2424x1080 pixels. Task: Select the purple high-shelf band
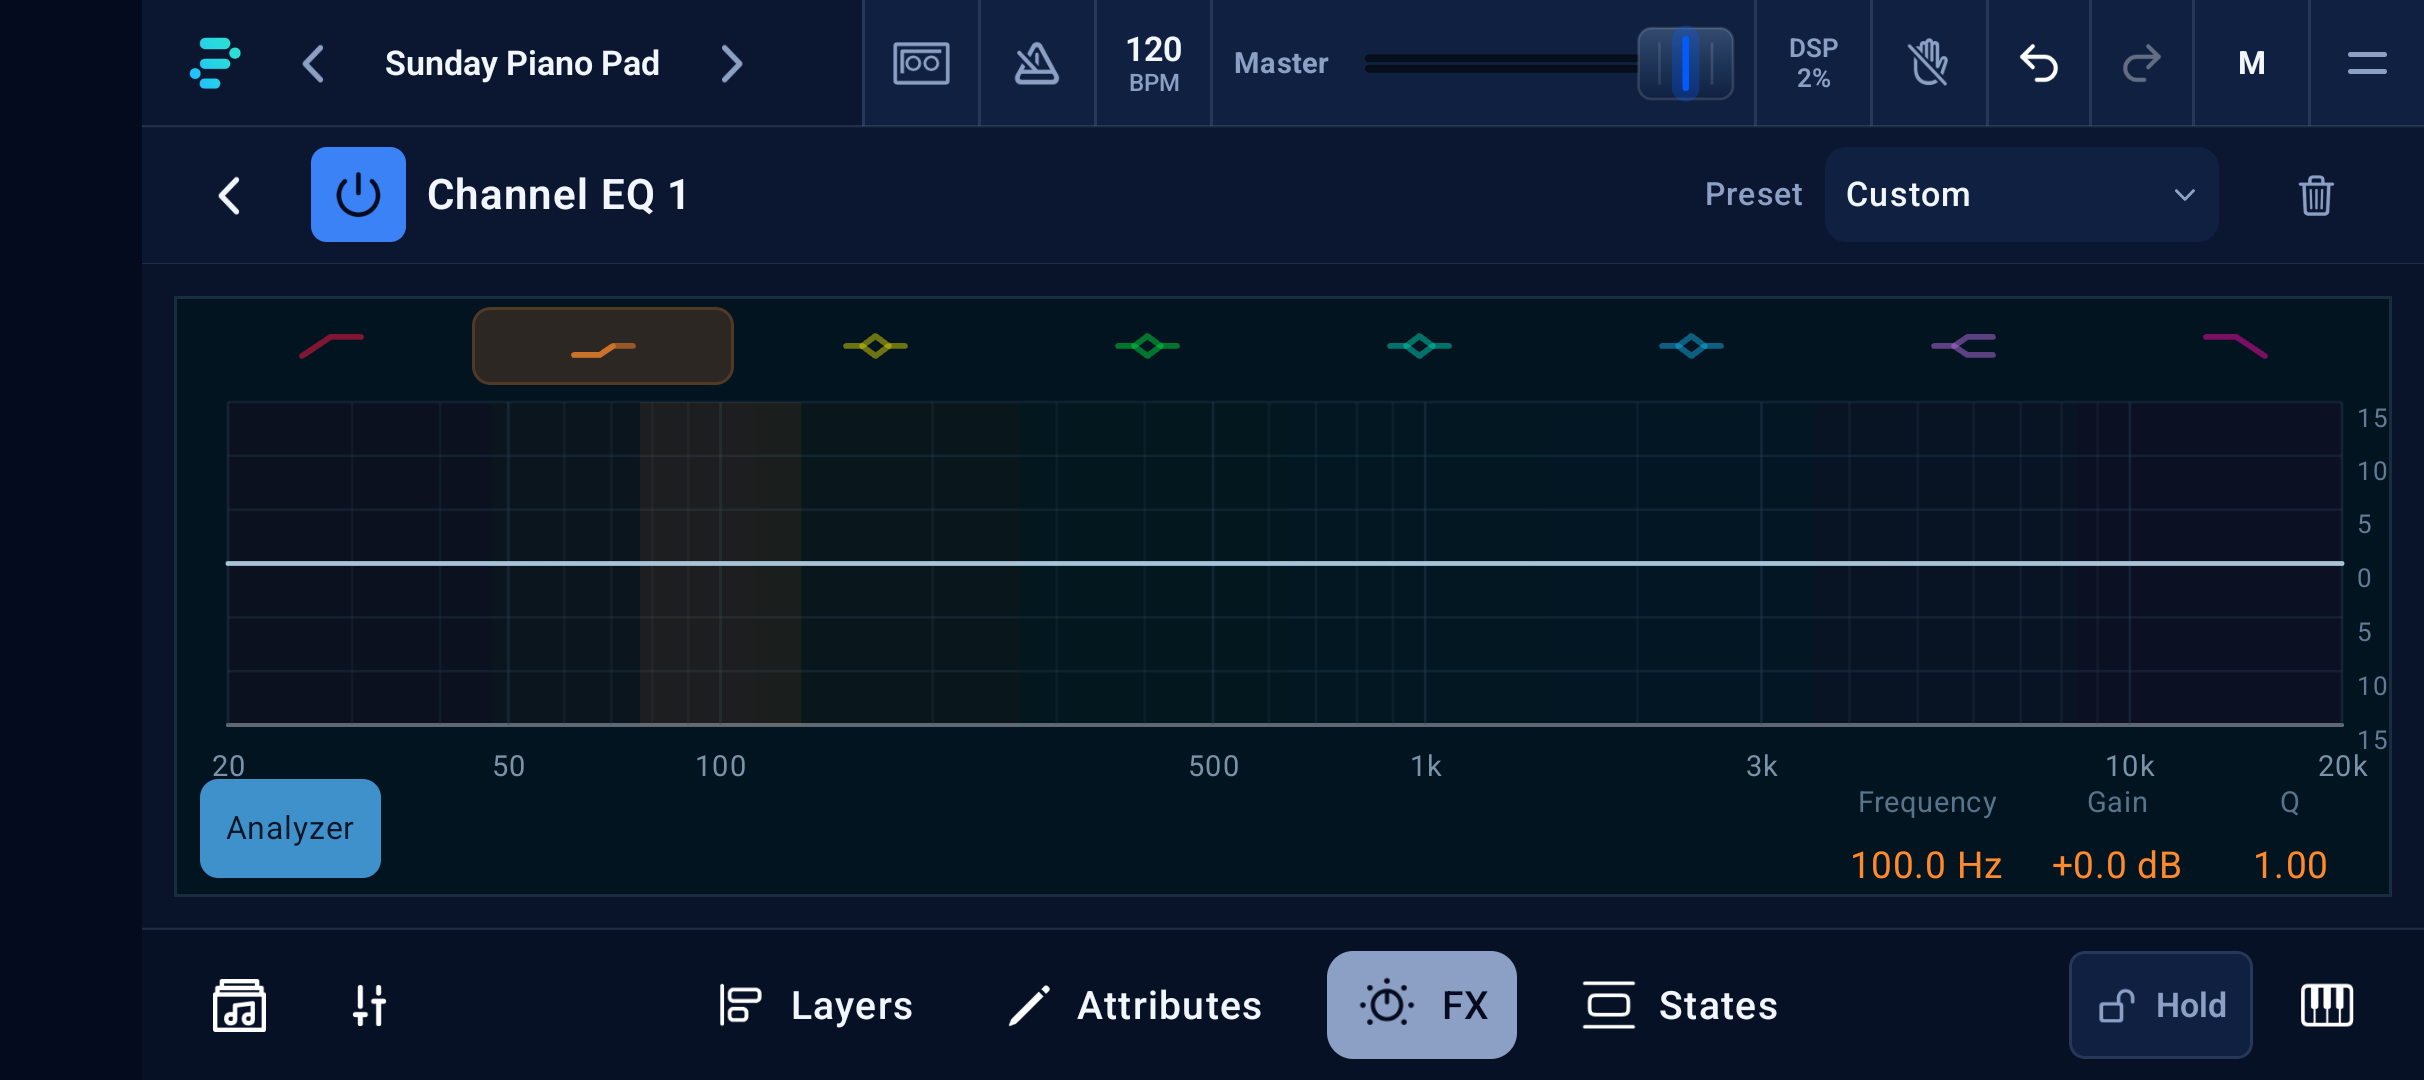tap(1963, 346)
